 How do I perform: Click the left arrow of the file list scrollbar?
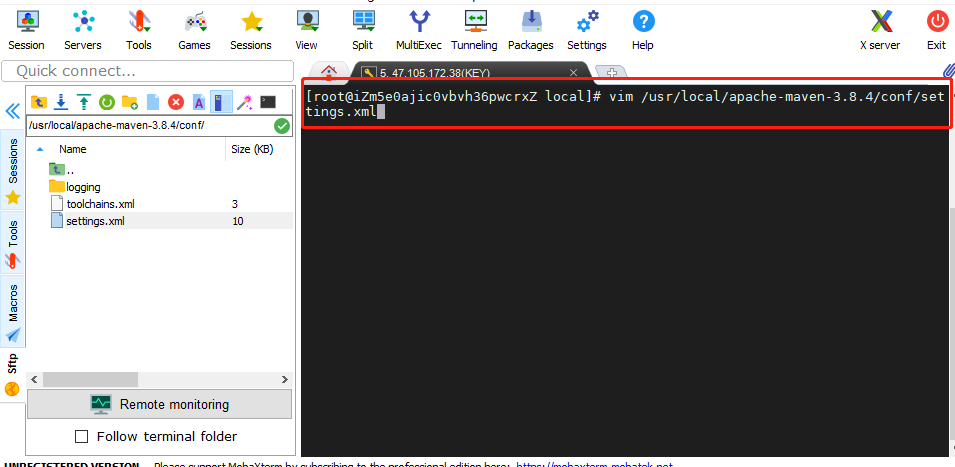click(x=34, y=379)
